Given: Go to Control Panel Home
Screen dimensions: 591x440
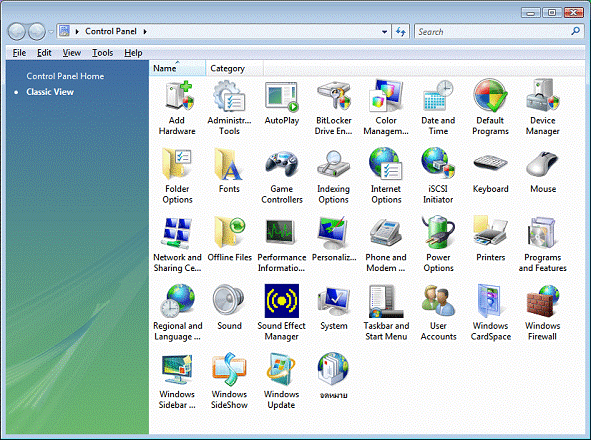Looking at the screenshot, I should click(65, 76).
